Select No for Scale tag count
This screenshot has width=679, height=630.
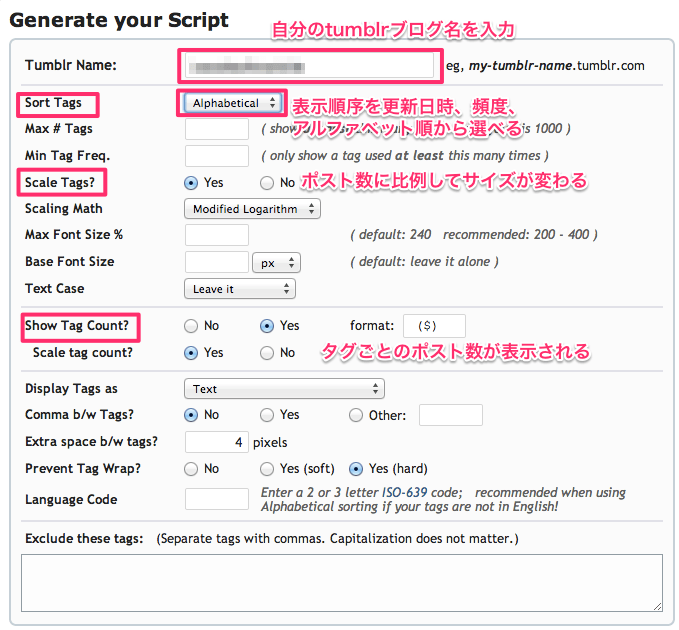tap(267, 353)
